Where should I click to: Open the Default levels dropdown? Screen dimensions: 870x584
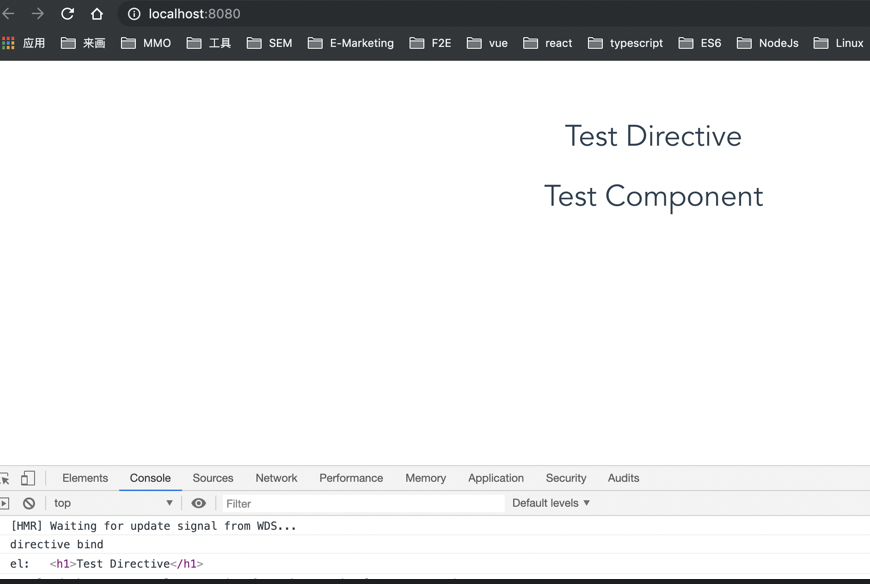(x=550, y=503)
